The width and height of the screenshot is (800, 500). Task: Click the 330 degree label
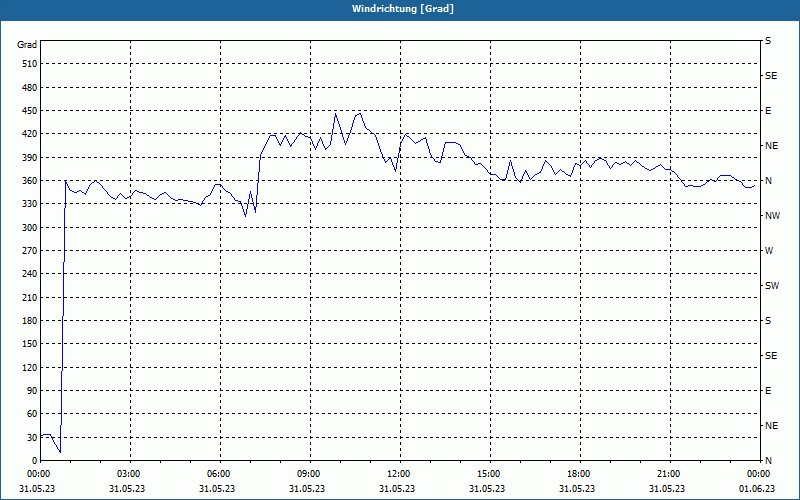click(30, 204)
